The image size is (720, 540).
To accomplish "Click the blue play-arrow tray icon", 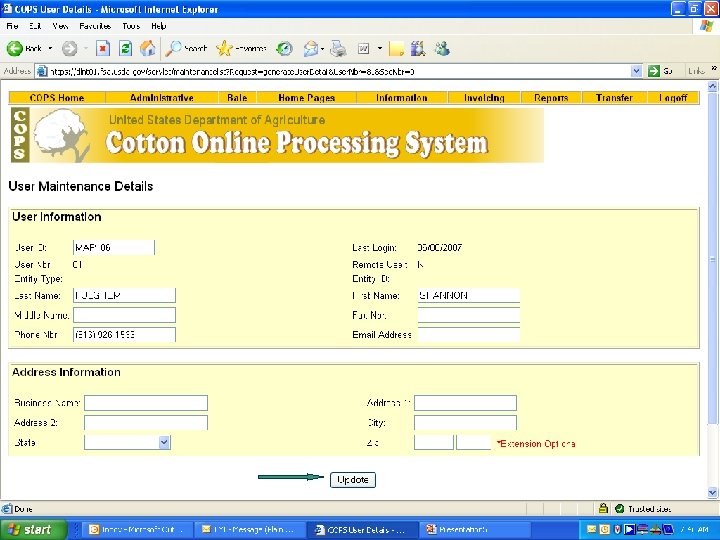I will pos(630,529).
